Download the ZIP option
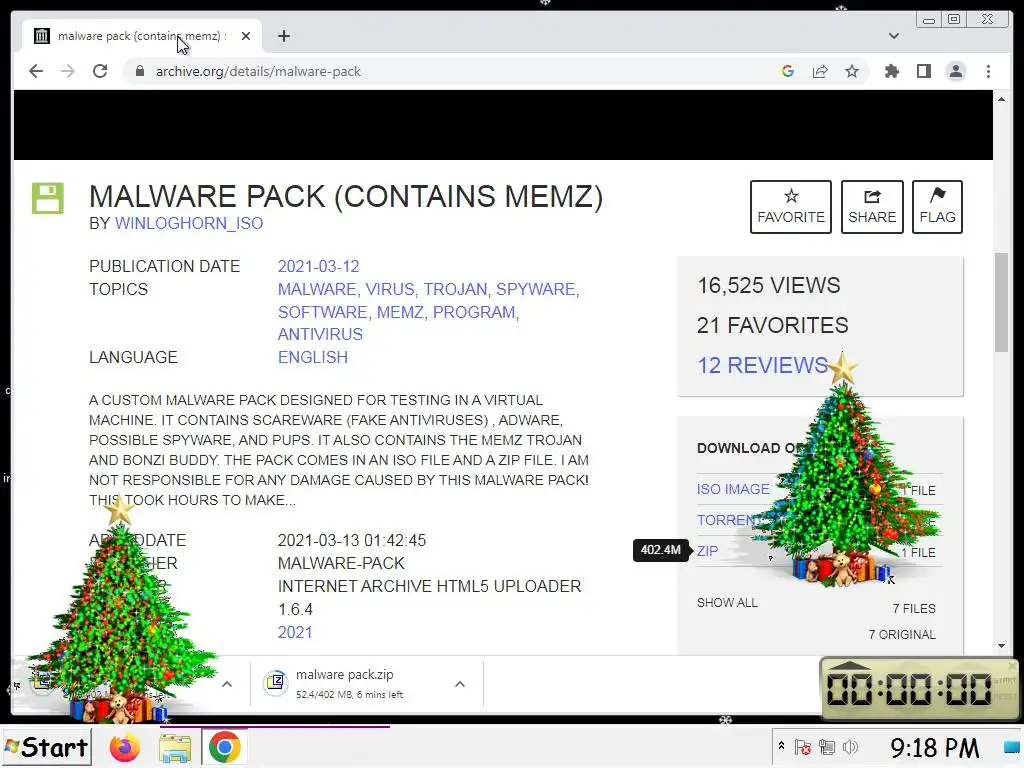This screenshot has width=1024, height=768. 707,551
